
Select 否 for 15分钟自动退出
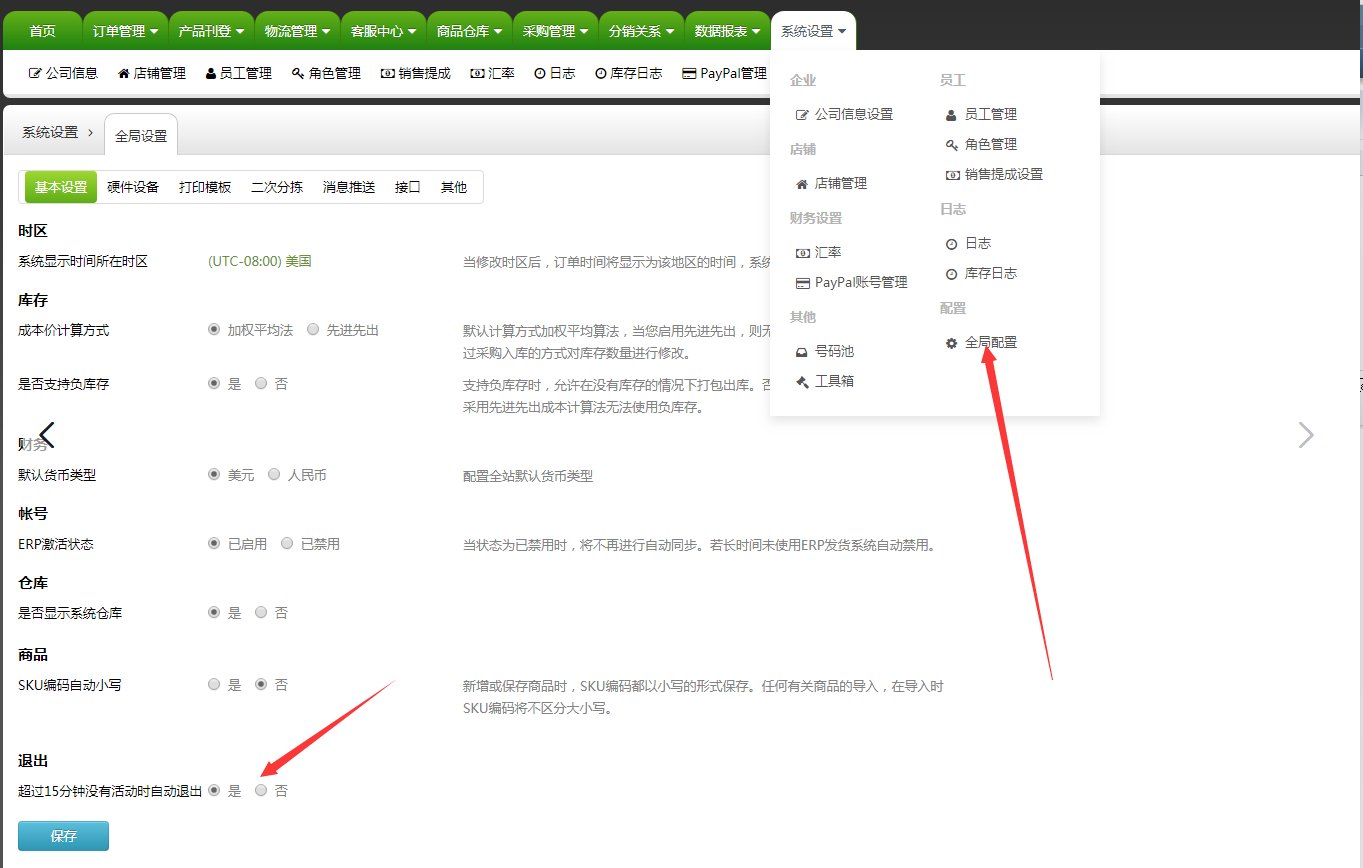pyautogui.click(x=261, y=790)
